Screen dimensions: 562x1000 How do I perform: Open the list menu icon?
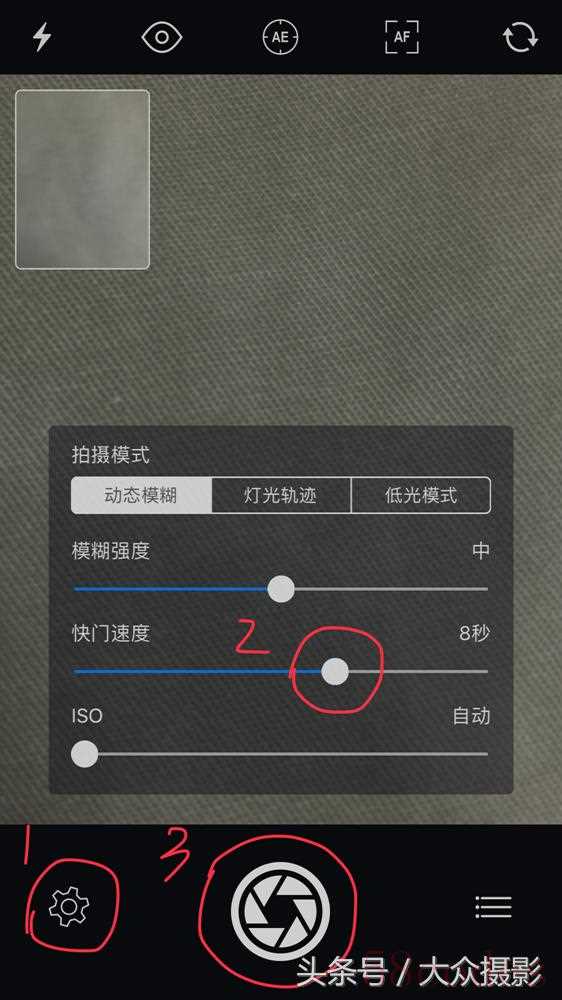493,906
